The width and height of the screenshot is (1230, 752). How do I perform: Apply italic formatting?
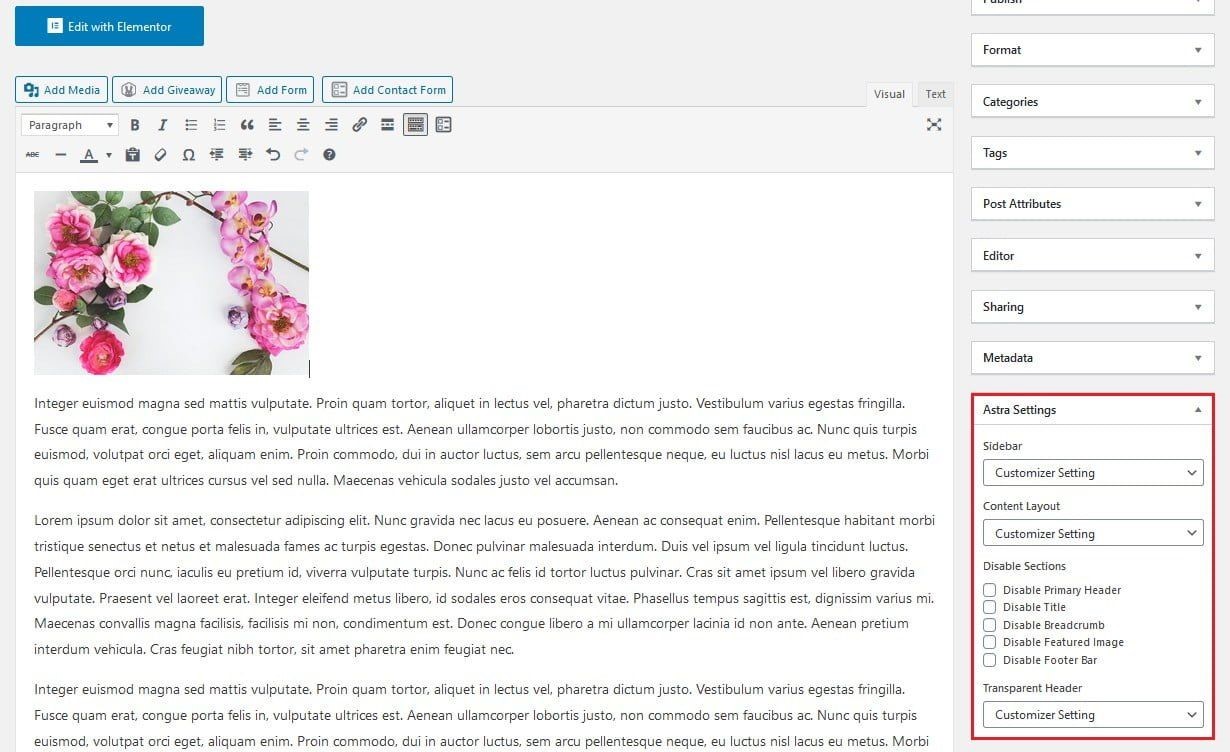click(x=163, y=125)
